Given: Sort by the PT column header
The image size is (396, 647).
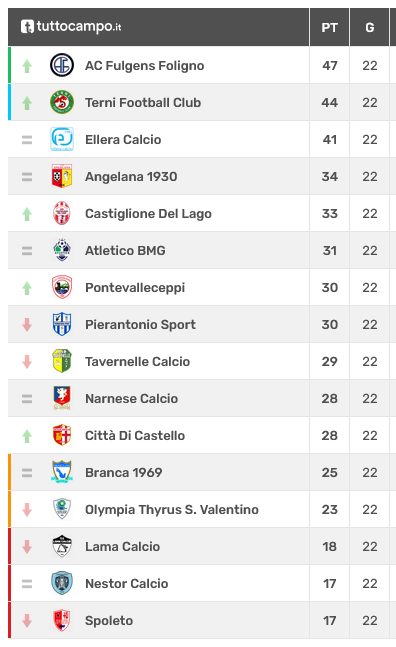Looking at the screenshot, I should (x=330, y=27).
